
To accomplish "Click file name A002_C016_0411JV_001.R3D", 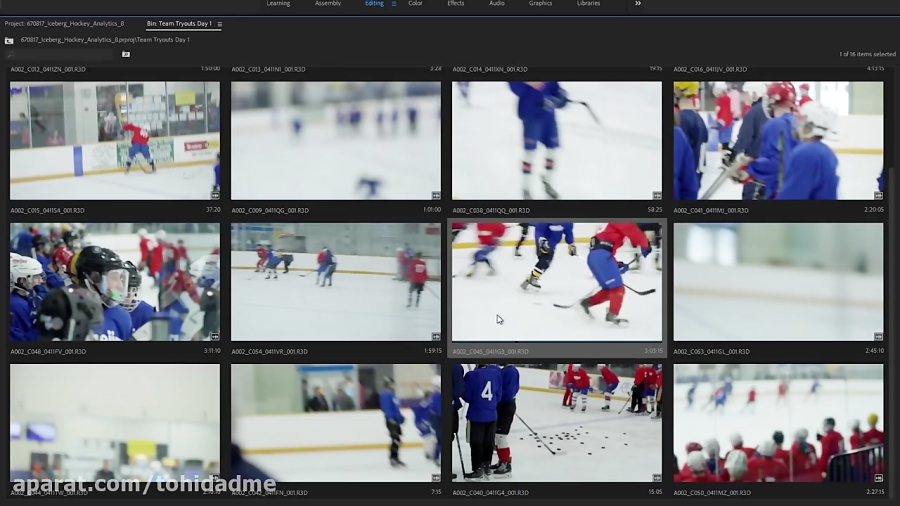I will point(711,69).
